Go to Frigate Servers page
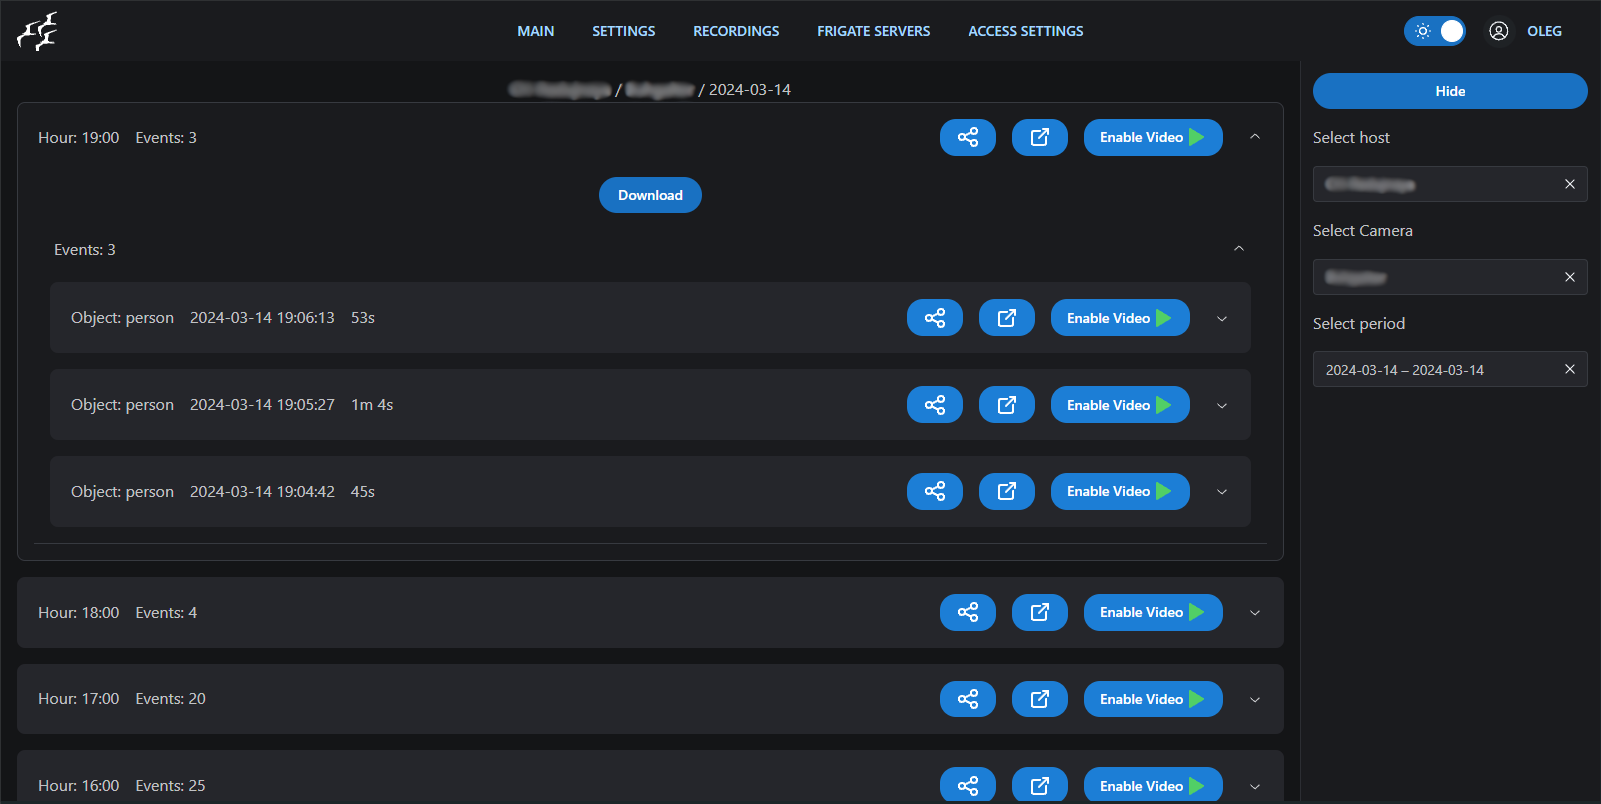This screenshot has height=804, width=1601. pos(873,31)
